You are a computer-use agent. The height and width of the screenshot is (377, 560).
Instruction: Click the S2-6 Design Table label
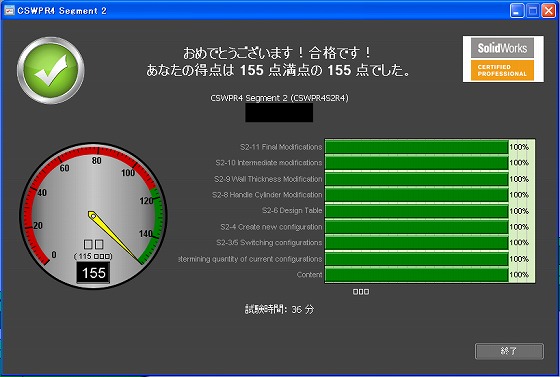292,211
